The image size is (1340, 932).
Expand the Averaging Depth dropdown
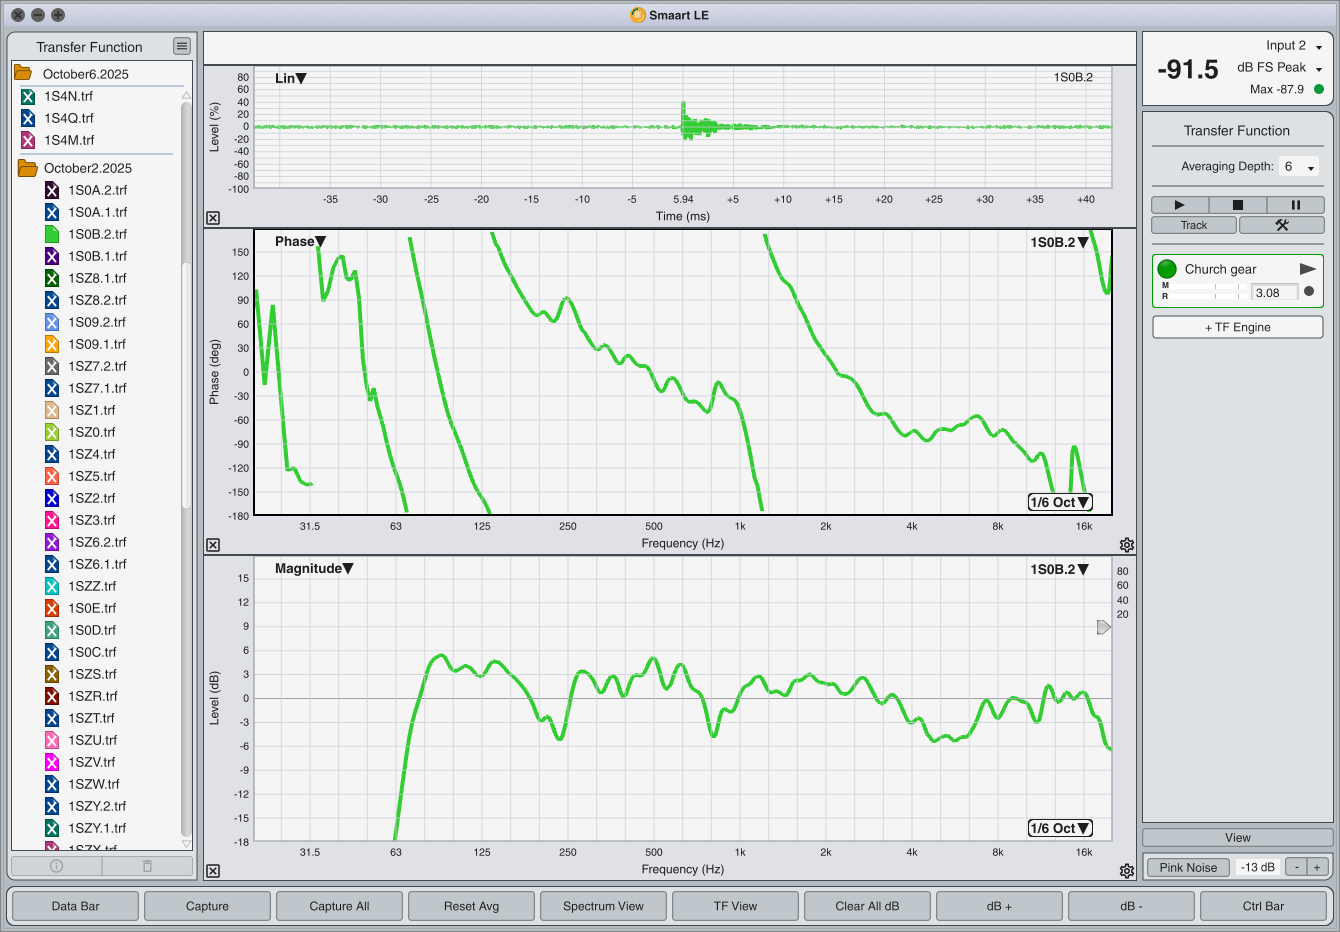click(x=1299, y=167)
